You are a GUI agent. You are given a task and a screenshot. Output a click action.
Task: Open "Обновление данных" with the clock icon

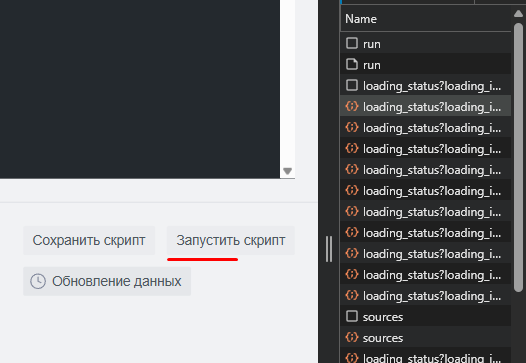pyautogui.click(x=107, y=281)
